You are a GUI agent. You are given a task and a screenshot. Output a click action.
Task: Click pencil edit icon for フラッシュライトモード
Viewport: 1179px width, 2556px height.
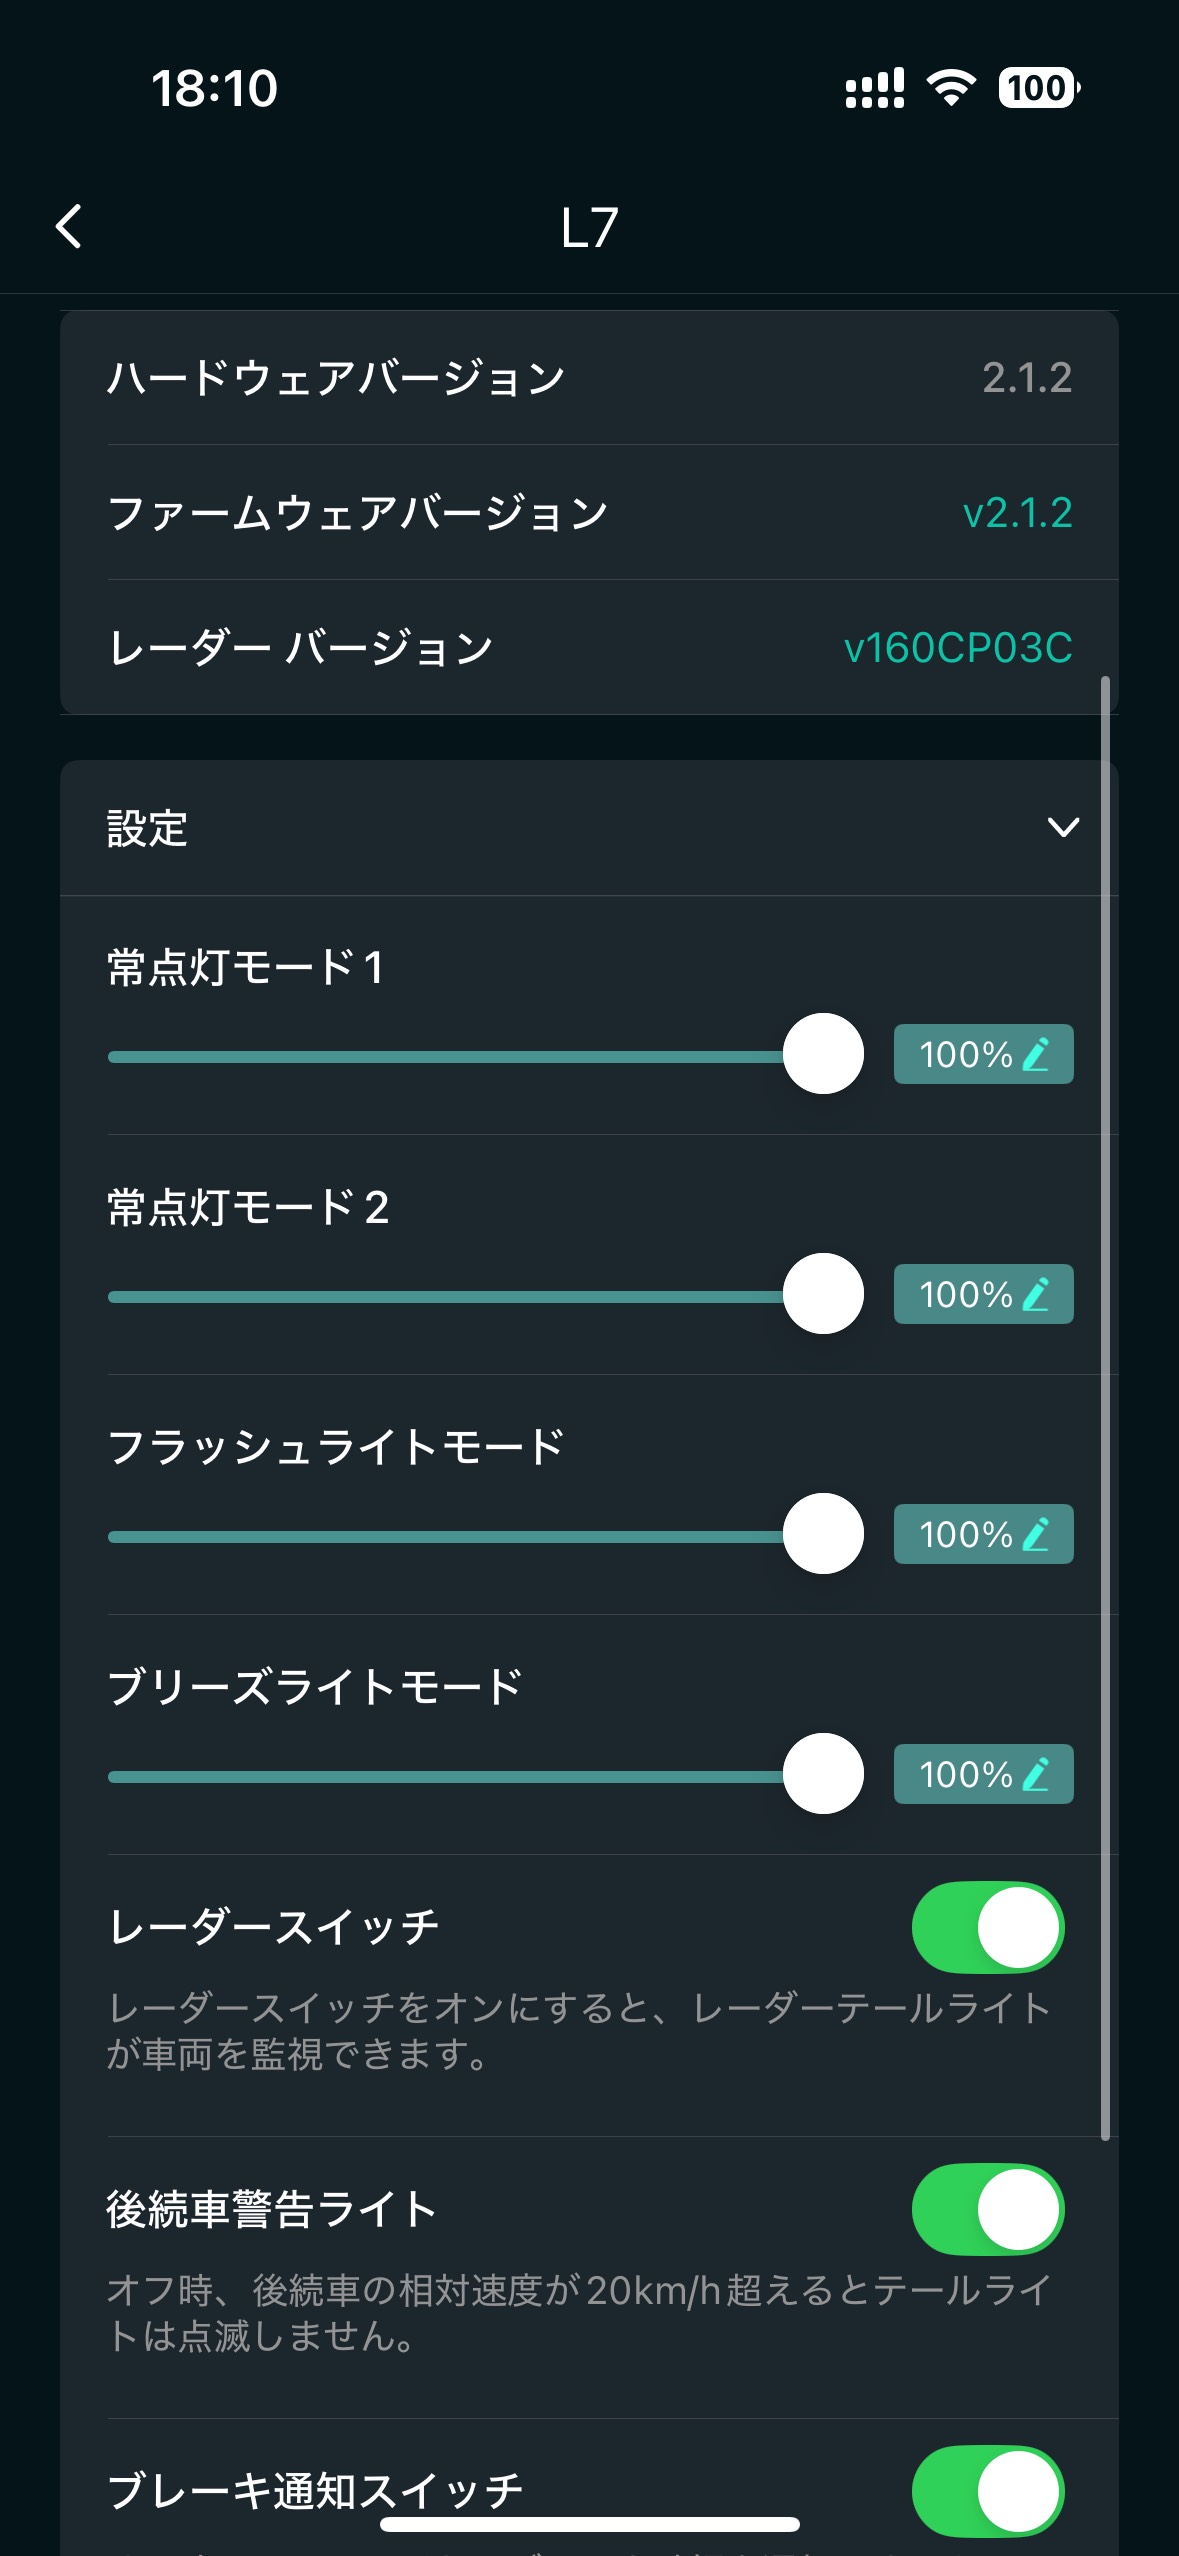pos(1037,1534)
